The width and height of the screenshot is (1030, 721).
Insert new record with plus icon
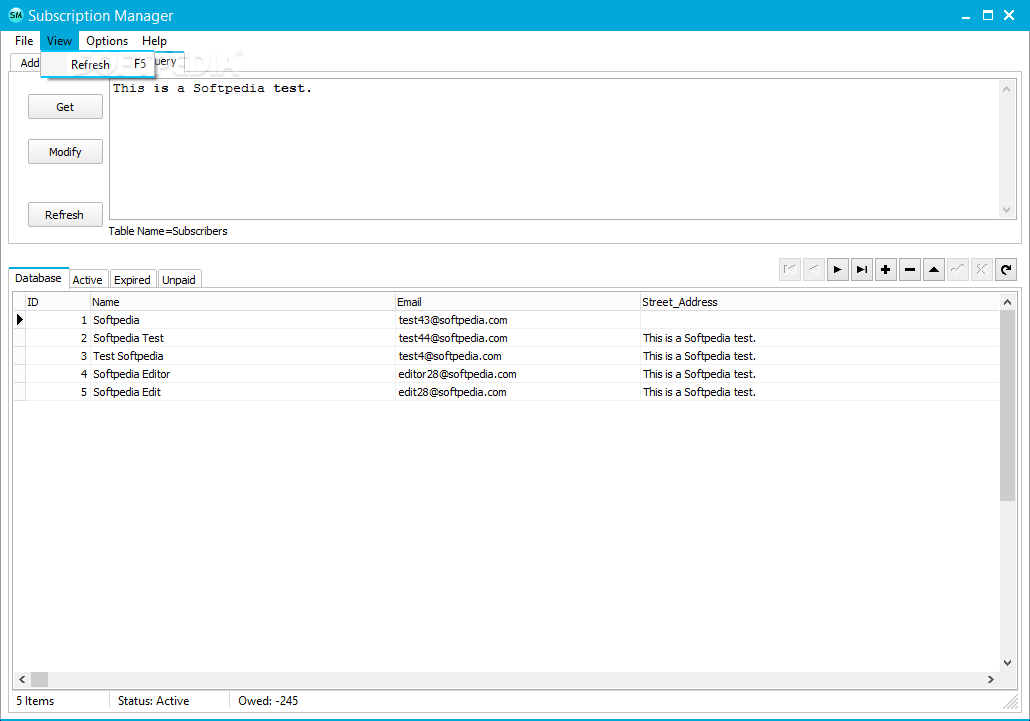tap(885, 269)
